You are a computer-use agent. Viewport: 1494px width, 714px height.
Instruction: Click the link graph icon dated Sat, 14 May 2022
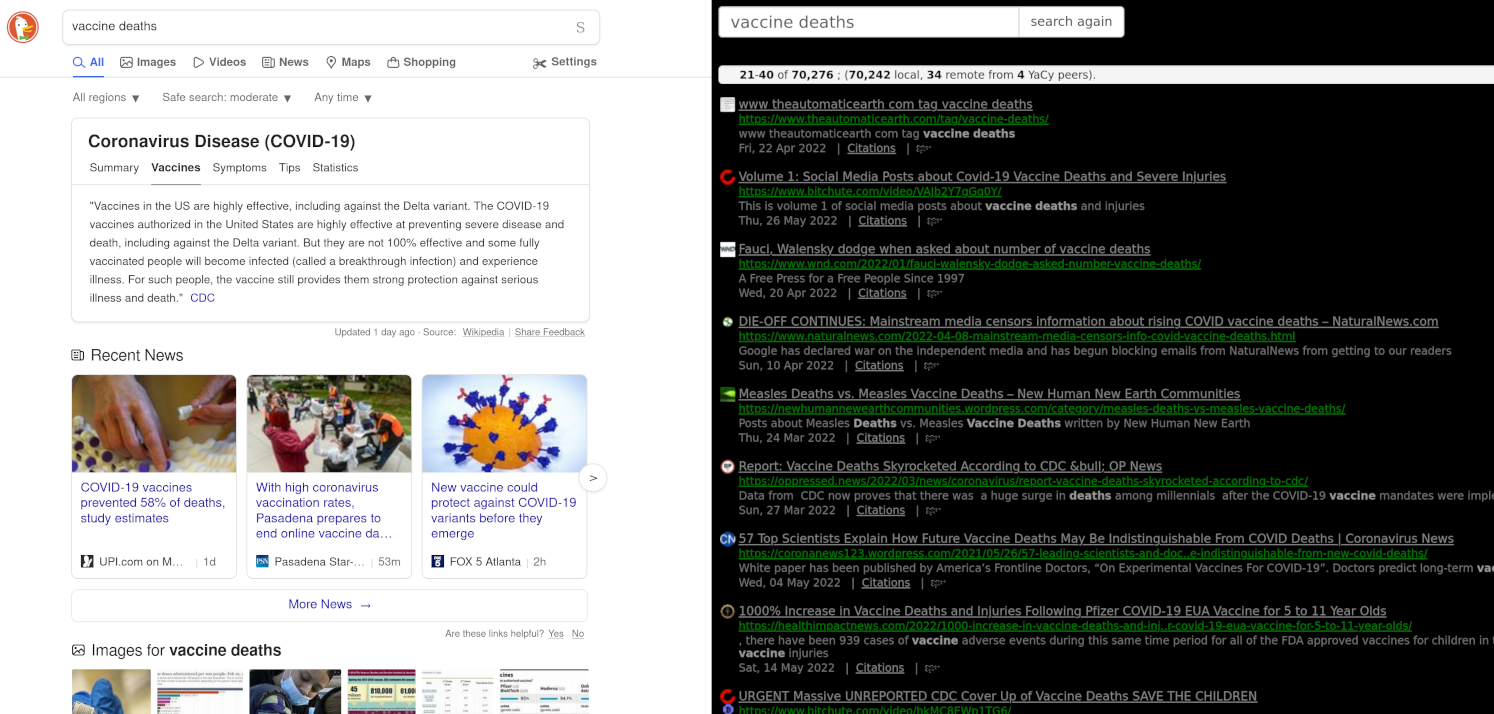pos(933,668)
